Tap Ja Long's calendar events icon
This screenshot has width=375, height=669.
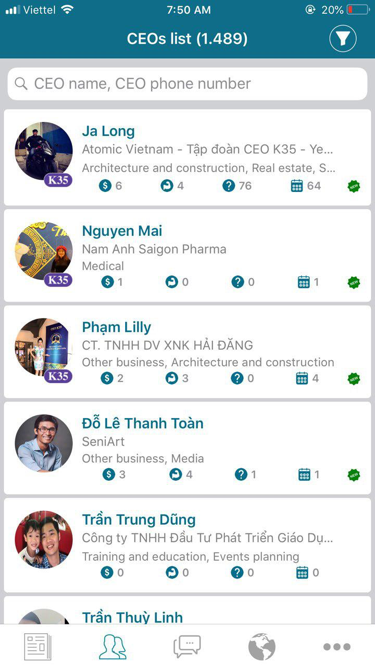coord(297,186)
